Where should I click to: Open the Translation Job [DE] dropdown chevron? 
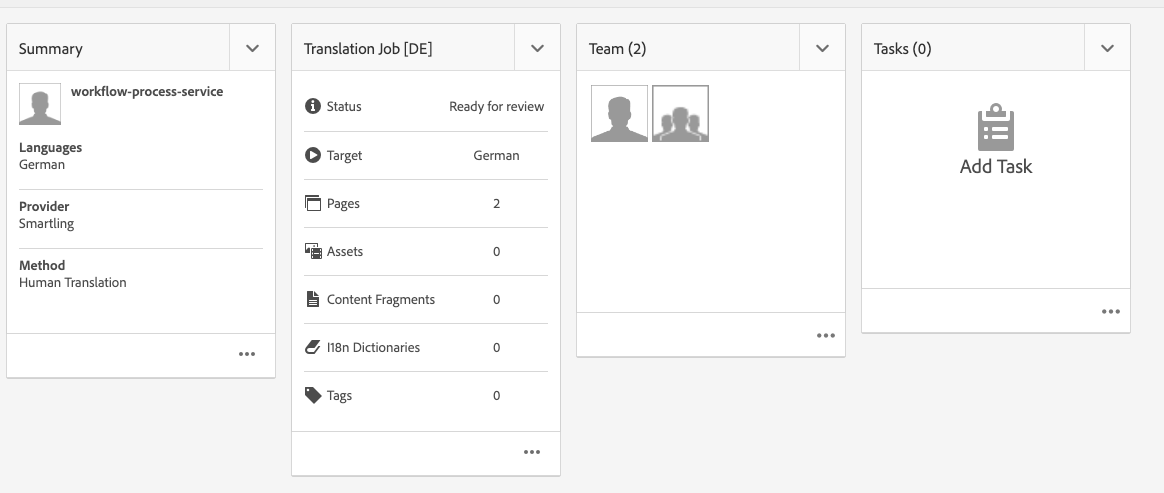coord(537,48)
